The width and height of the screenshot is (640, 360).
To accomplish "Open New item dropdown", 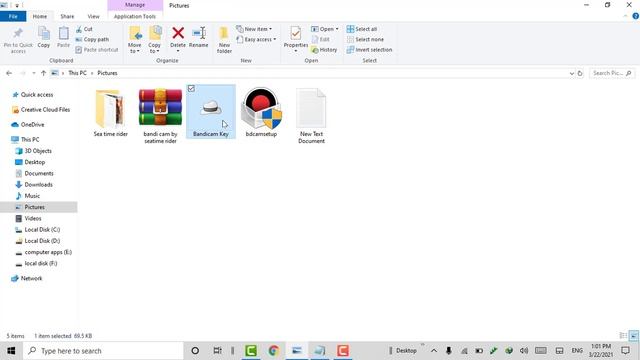I will click(x=254, y=29).
